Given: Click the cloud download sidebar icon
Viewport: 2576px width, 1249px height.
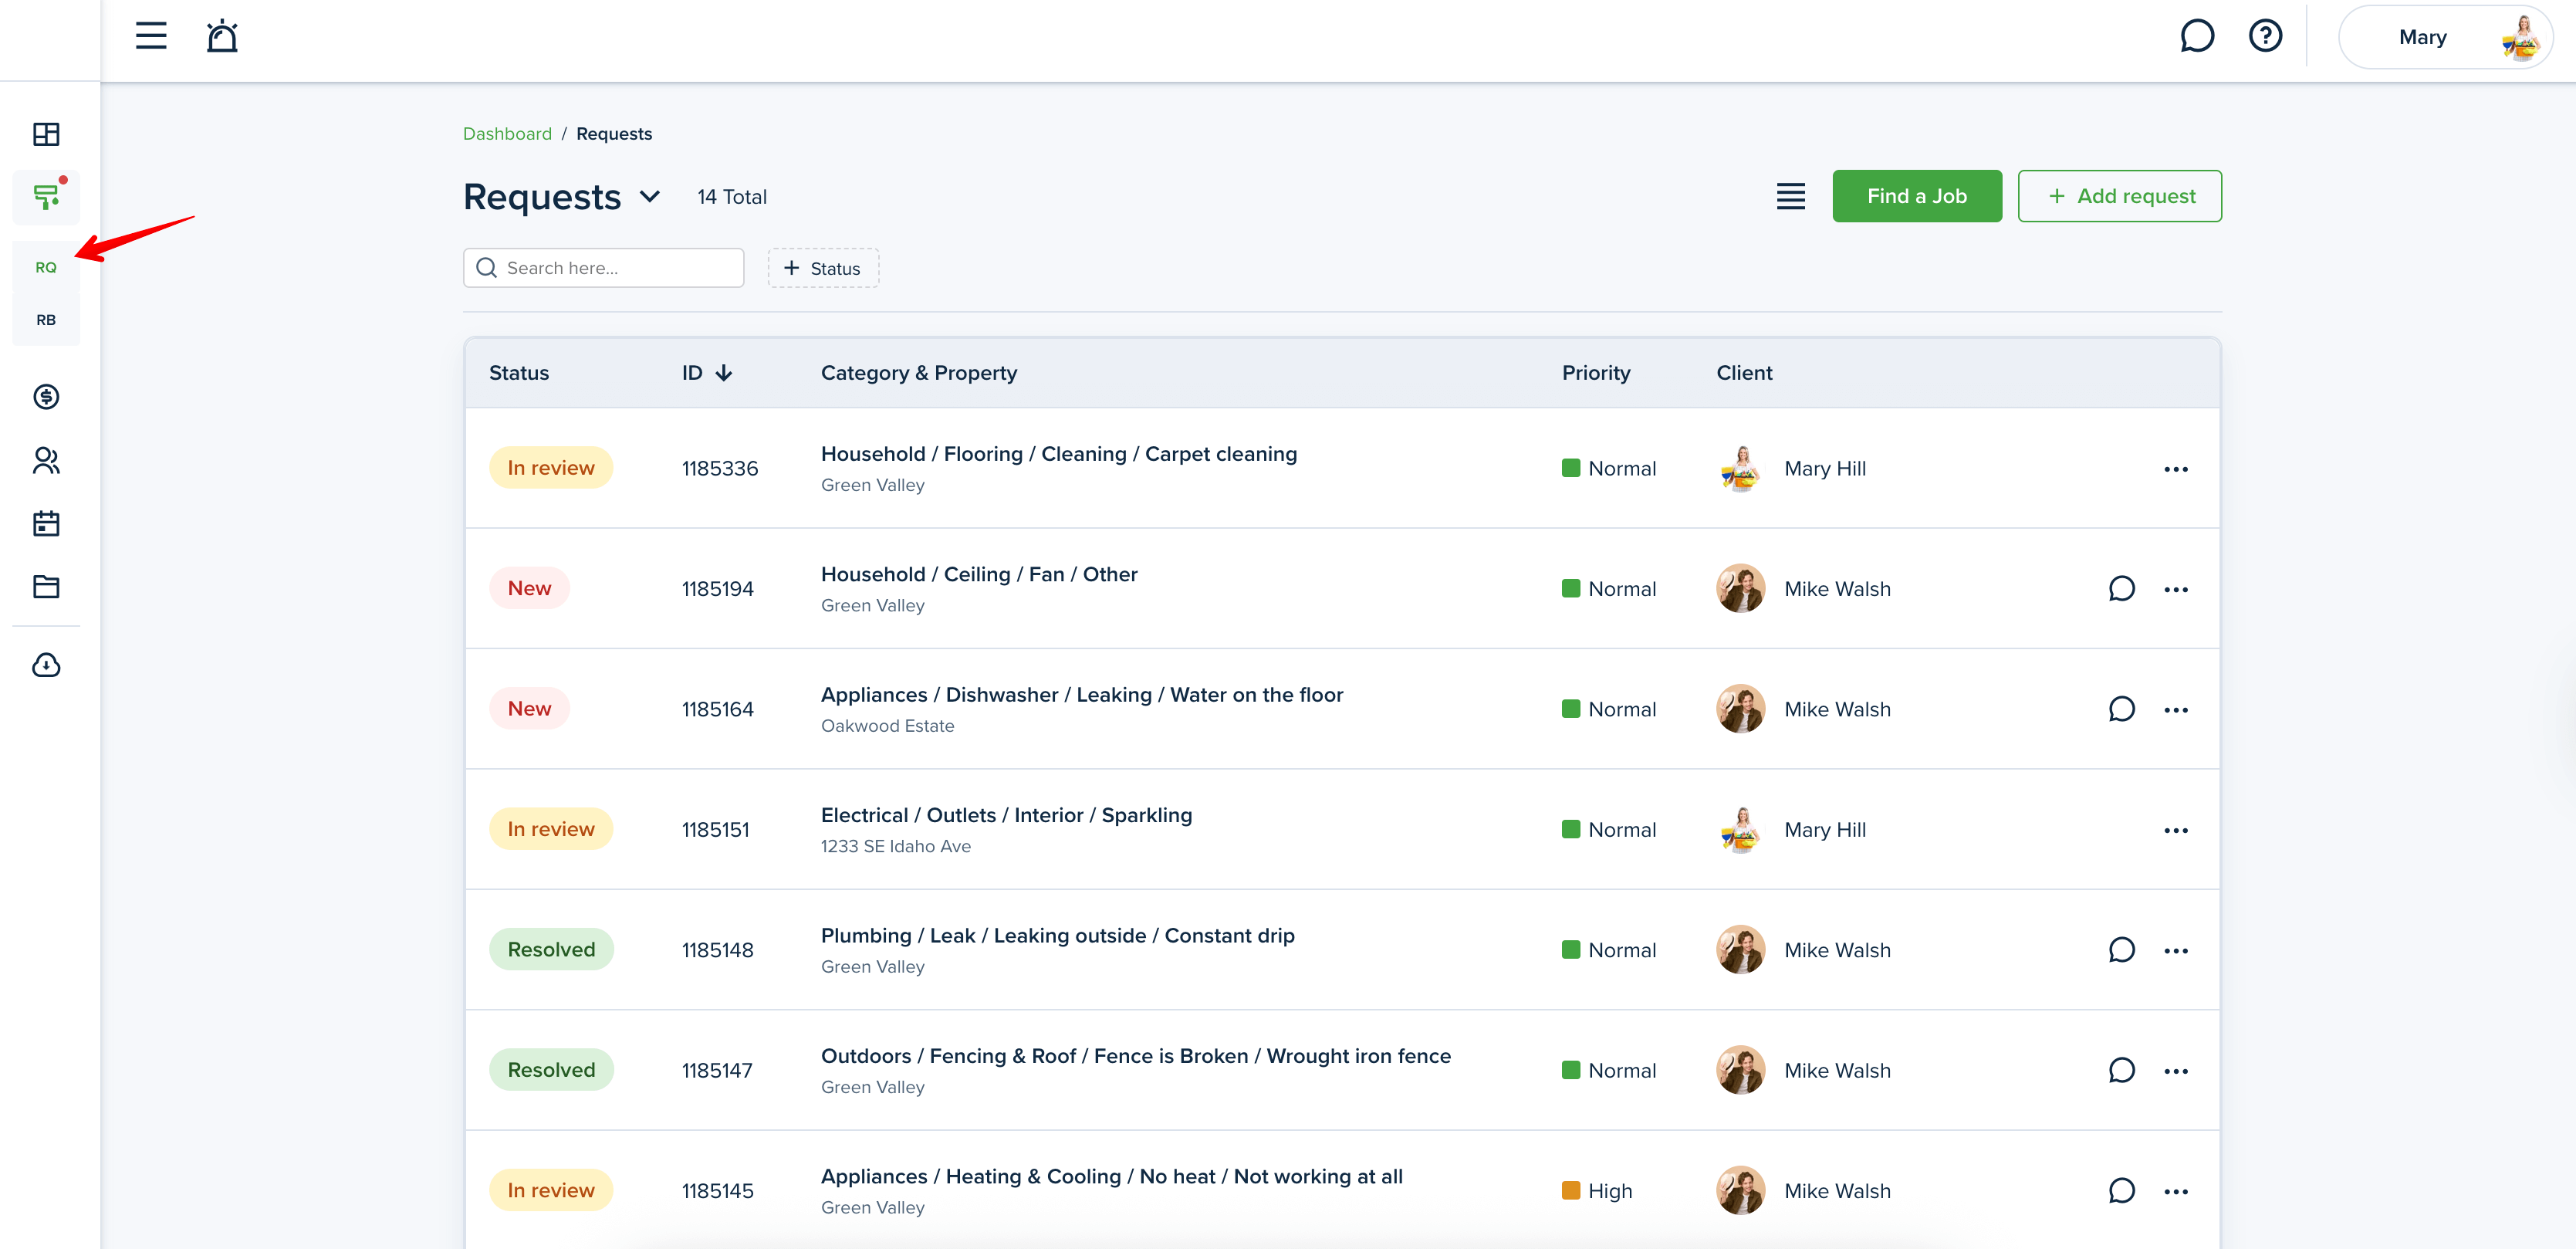Looking at the screenshot, I should point(46,665).
